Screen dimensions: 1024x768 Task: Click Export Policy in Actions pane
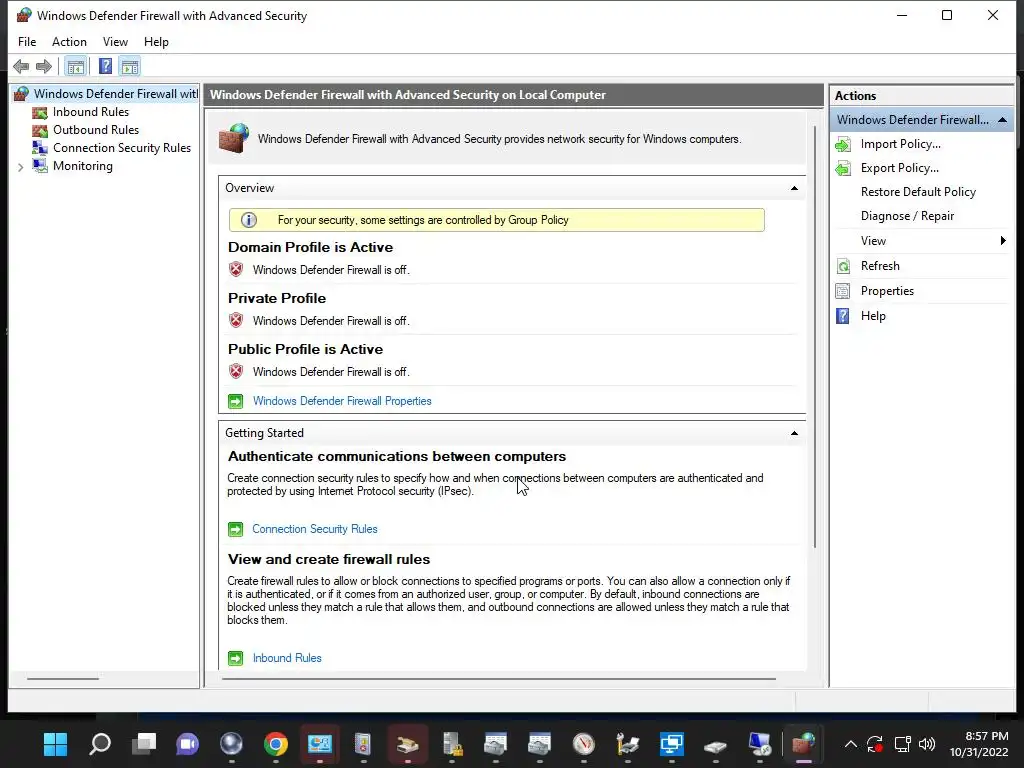click(899, 168)
